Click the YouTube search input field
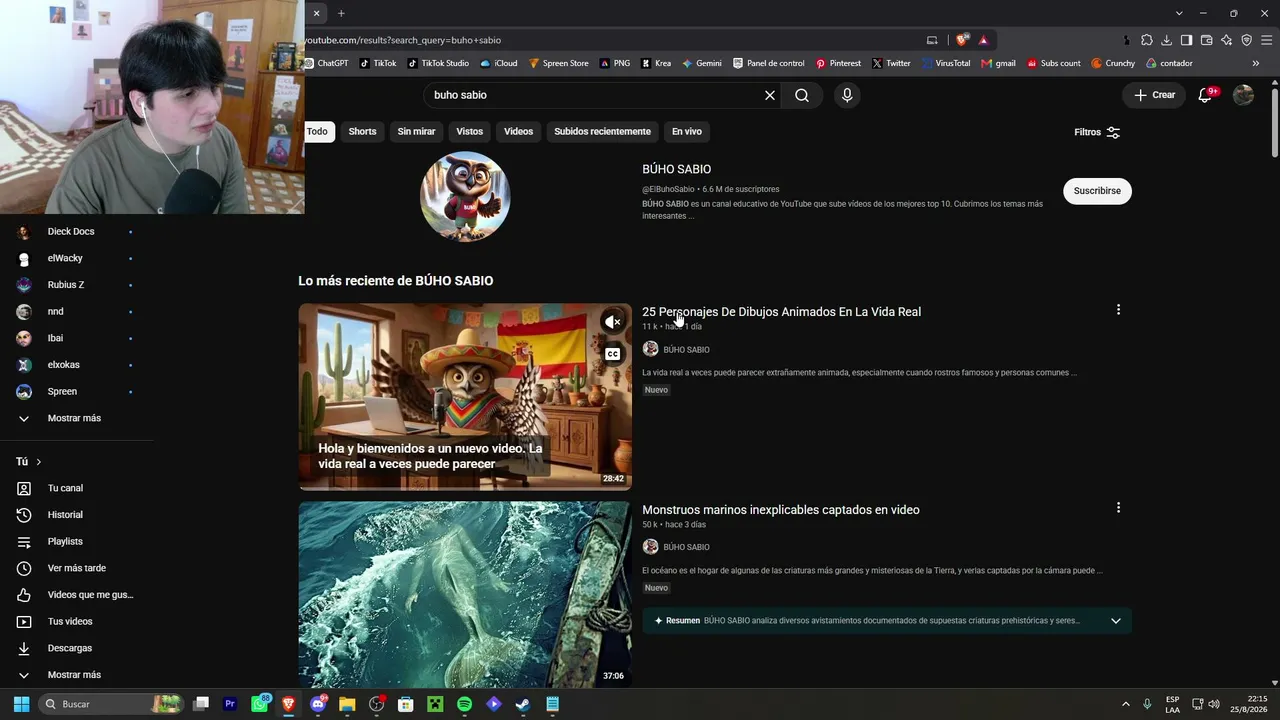Image resolution: width=1280 pixels, height=720 pixels. (595, 95)
